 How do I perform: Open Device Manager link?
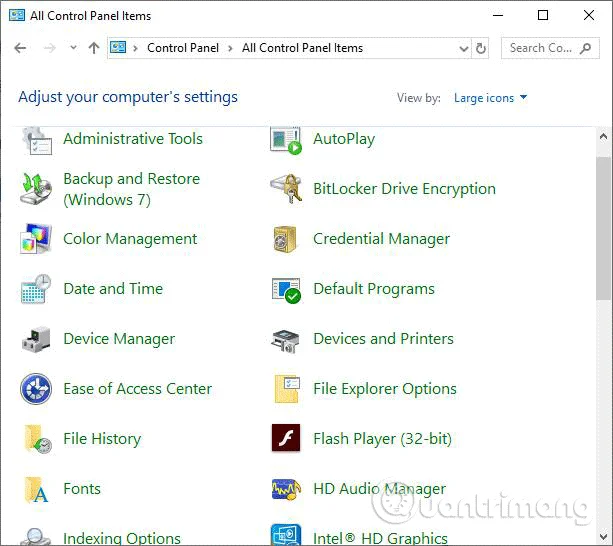pyautogui.click(x=119, y=339)
